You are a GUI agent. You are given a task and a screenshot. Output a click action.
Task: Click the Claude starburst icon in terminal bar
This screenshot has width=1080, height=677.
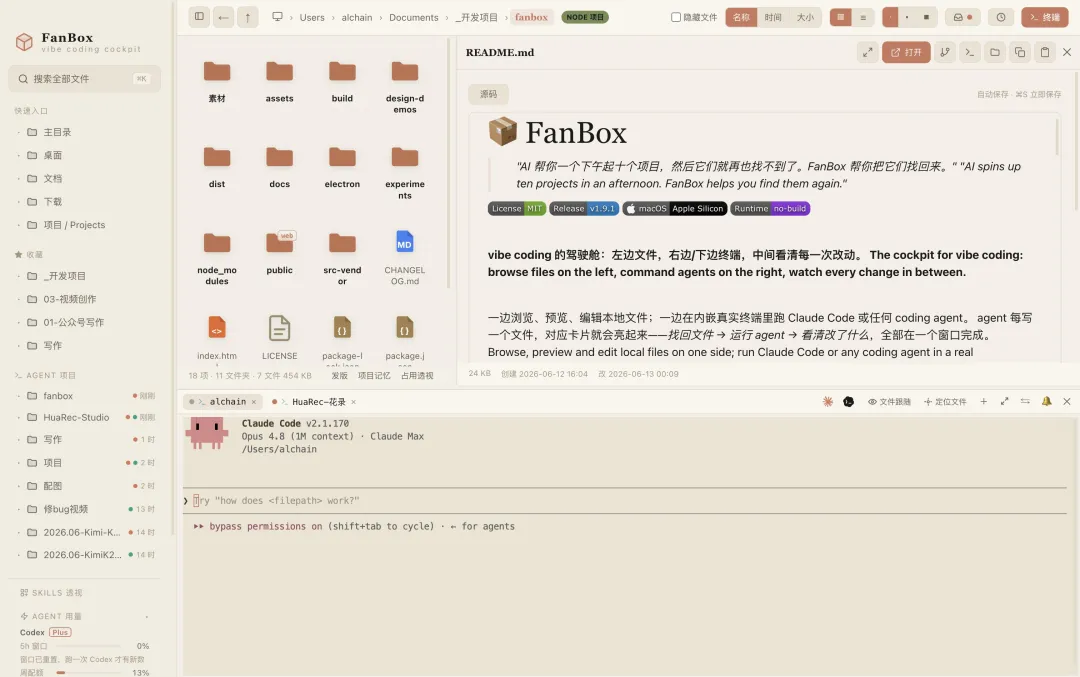828,402
